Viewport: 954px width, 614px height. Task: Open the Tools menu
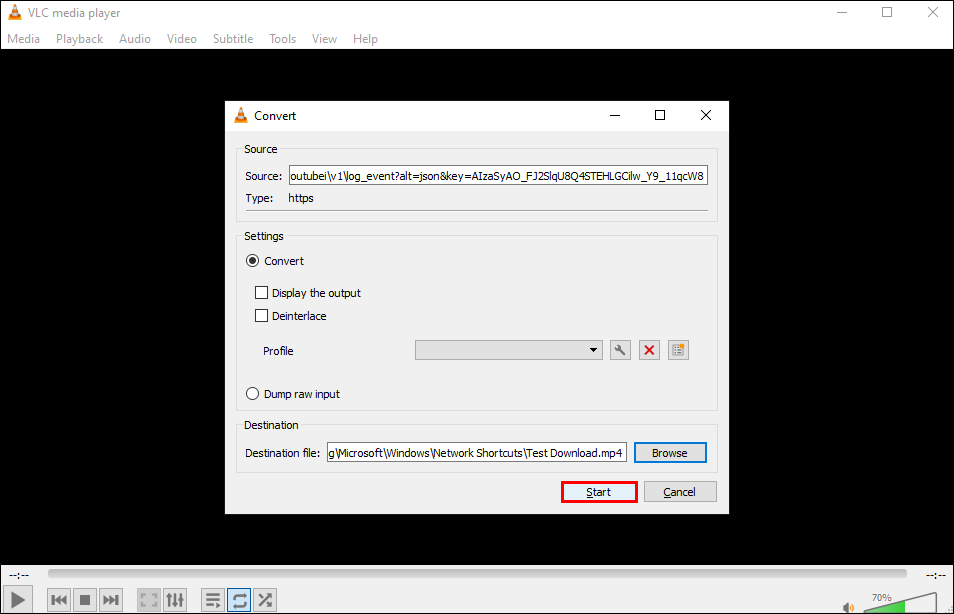(x=283, y=38)
